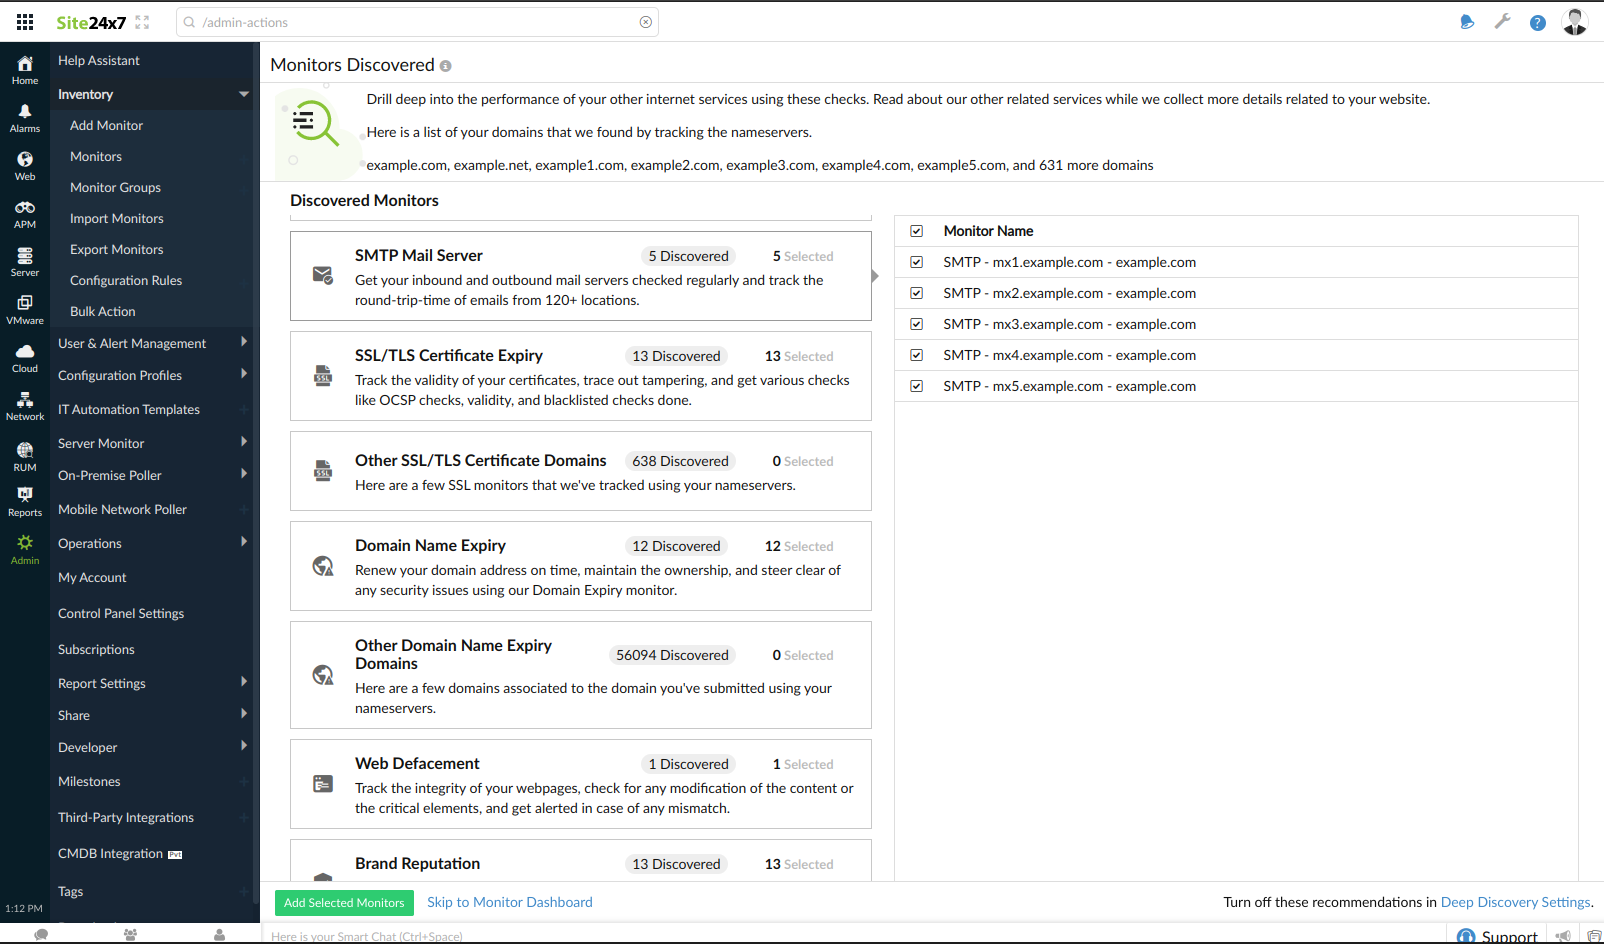Viewport: 1604px width, 944px height.
Task: Open the Alarms bell icon in sidebar
Action: [x=25, y=118]
